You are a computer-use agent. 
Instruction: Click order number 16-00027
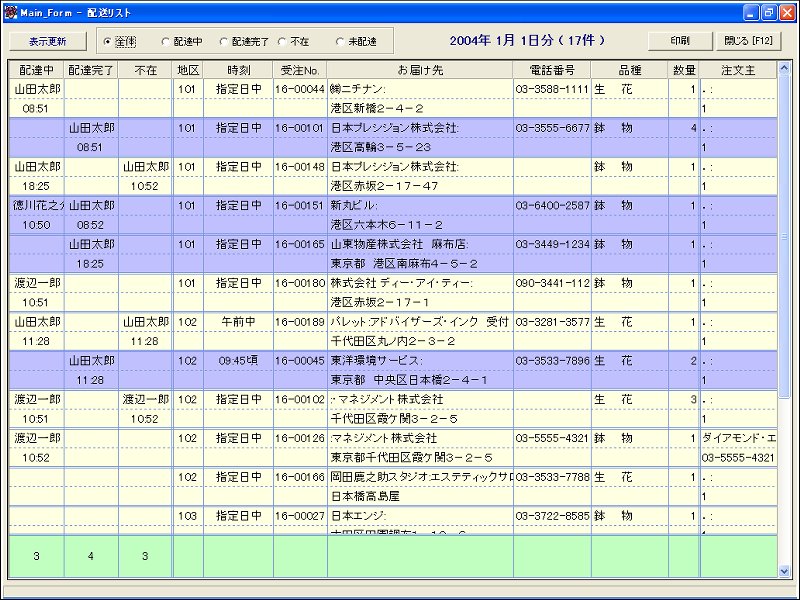tap(300, 515)
